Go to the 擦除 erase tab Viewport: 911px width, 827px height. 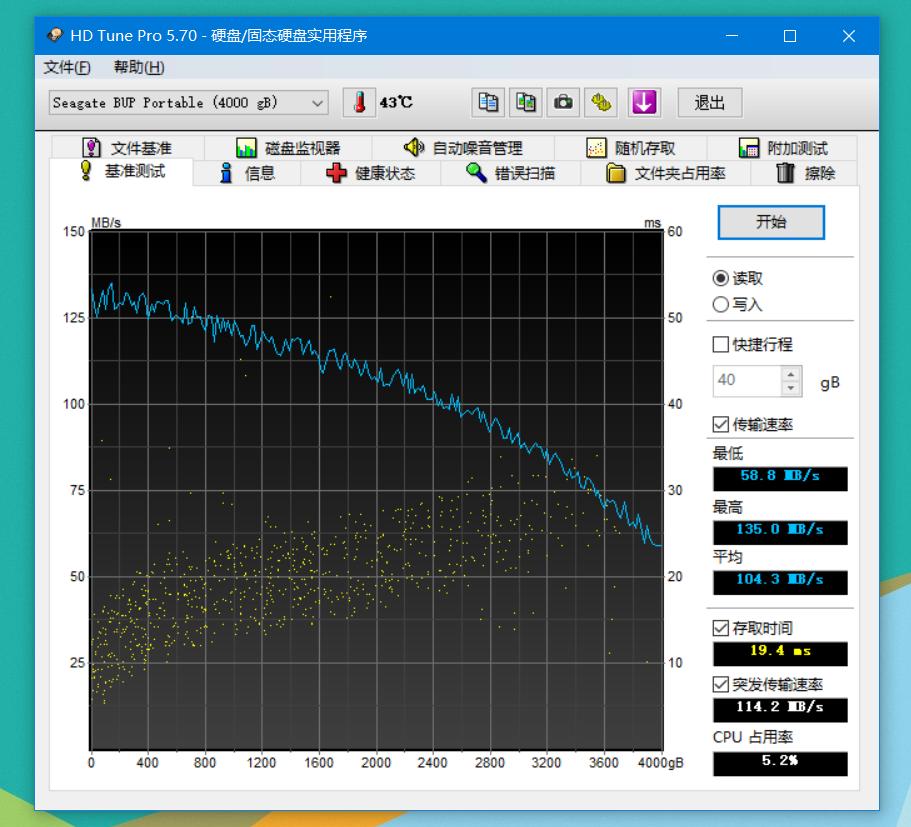pyautogui.click(x=806, y=173)
